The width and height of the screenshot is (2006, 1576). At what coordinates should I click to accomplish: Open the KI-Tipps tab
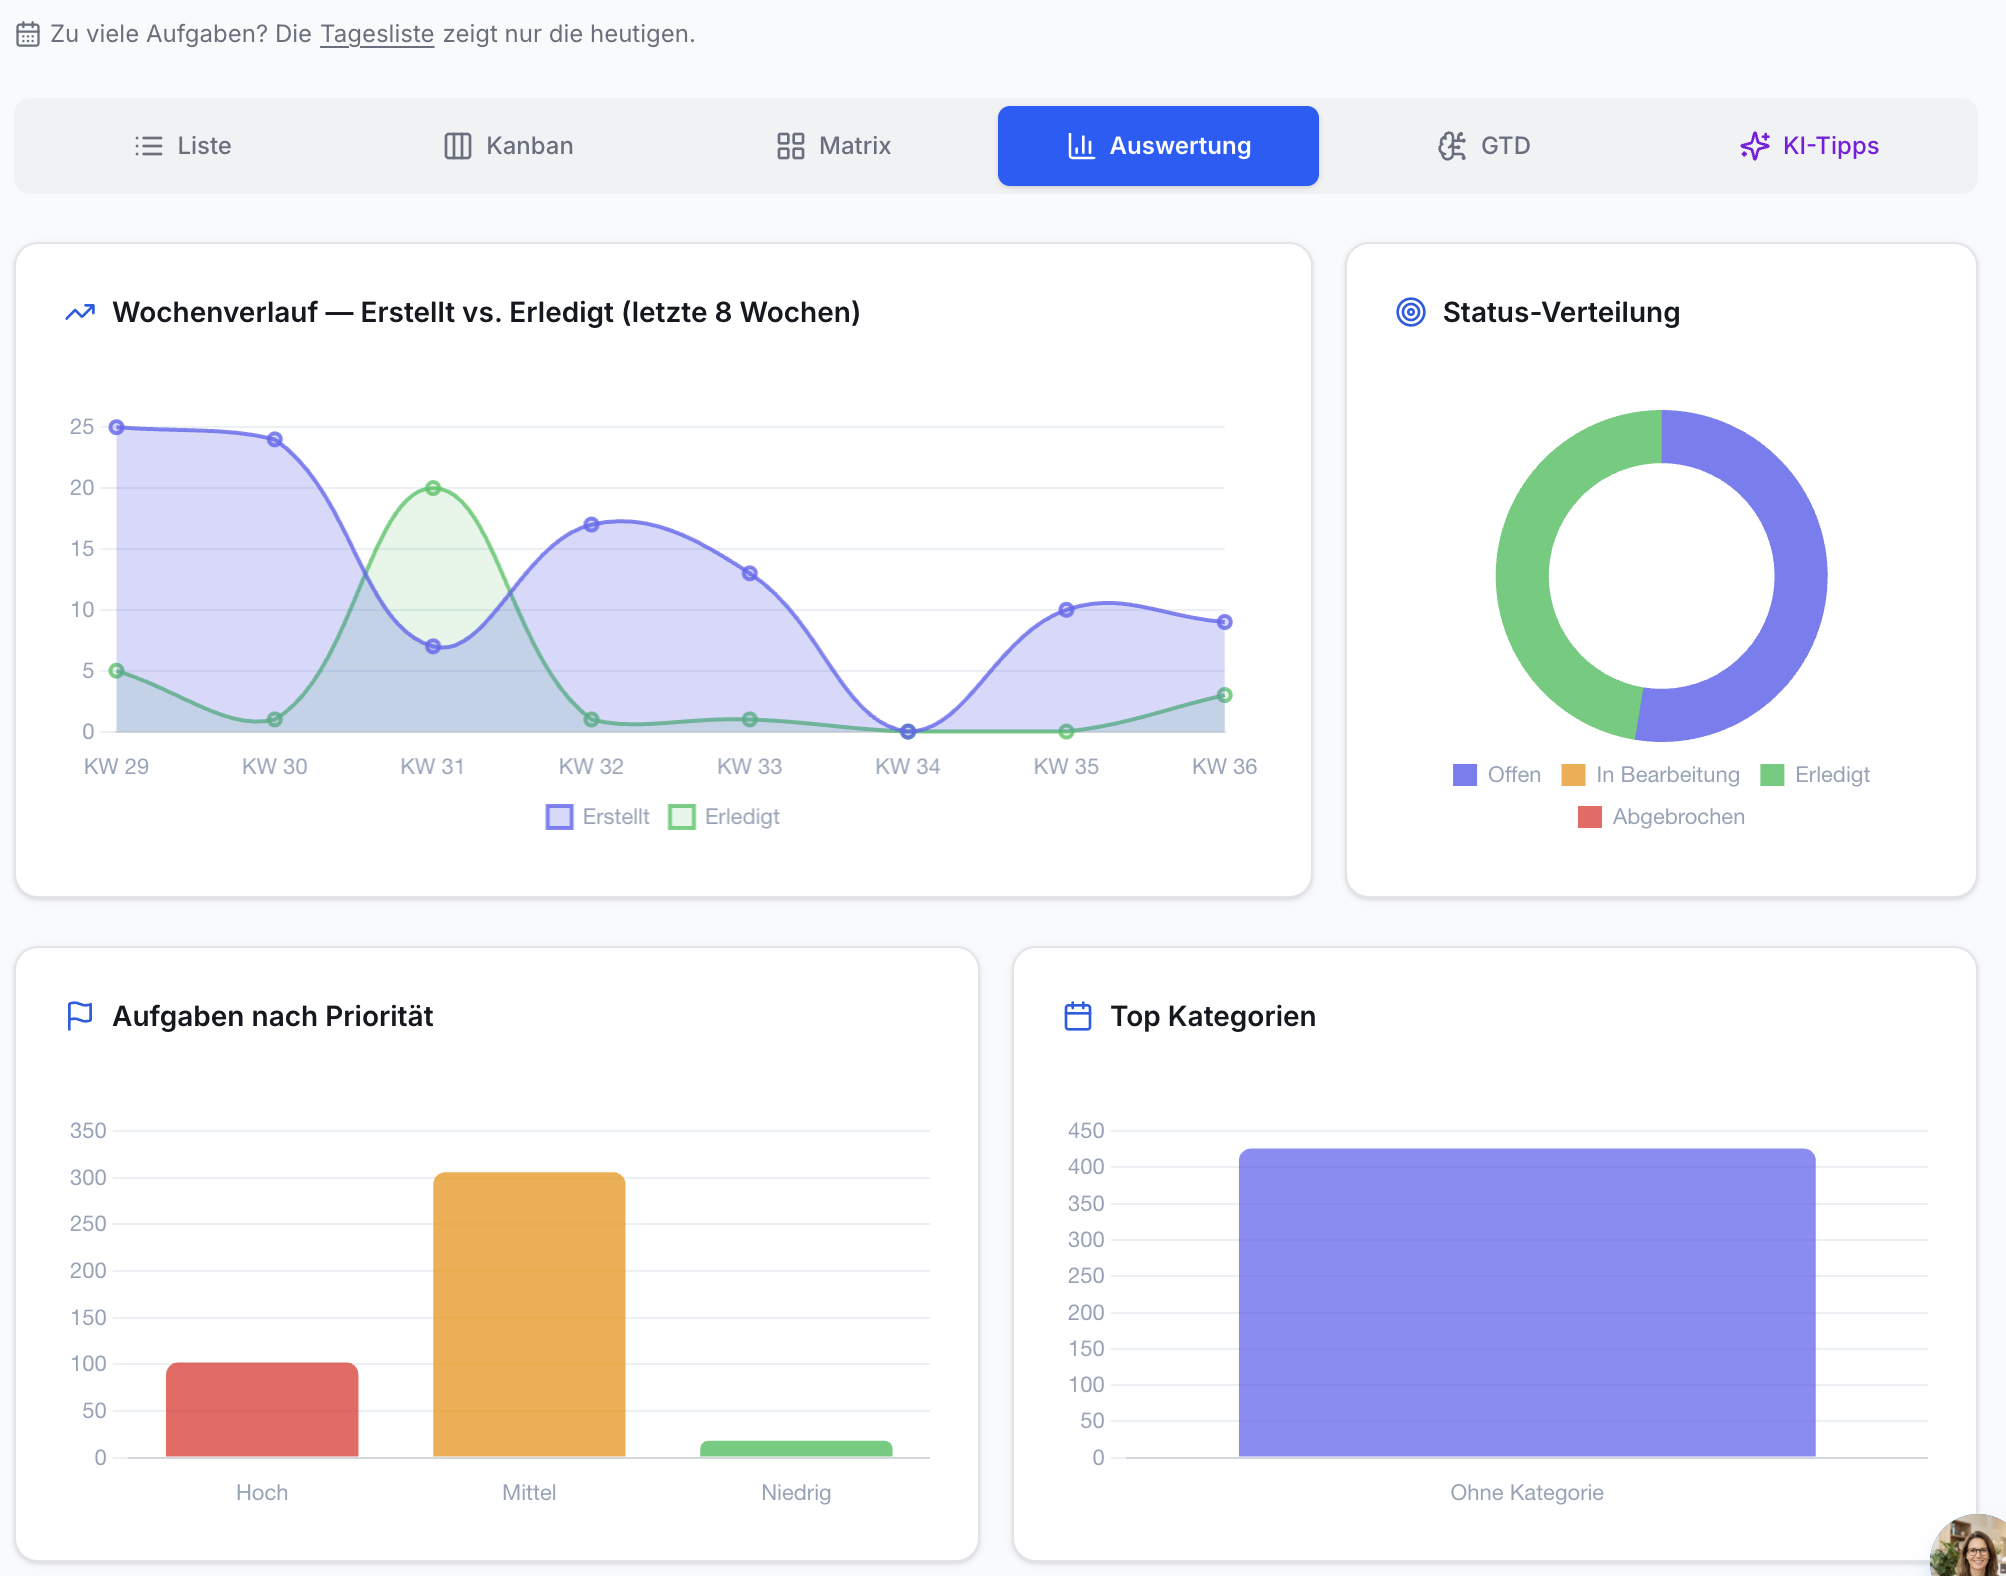pos(1809,146)
